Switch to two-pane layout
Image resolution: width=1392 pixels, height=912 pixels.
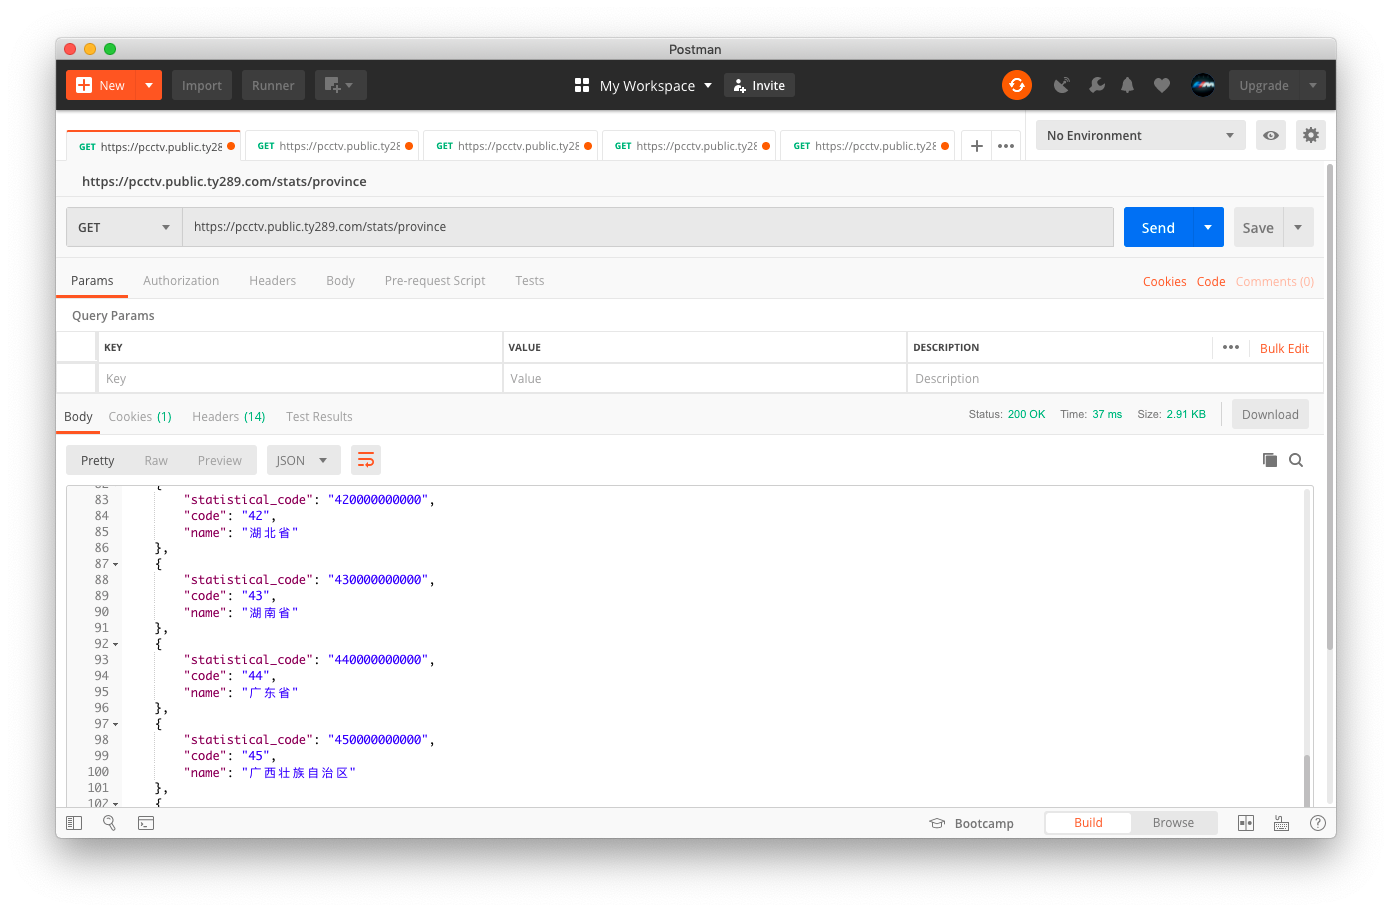[x=1246, y=823]
